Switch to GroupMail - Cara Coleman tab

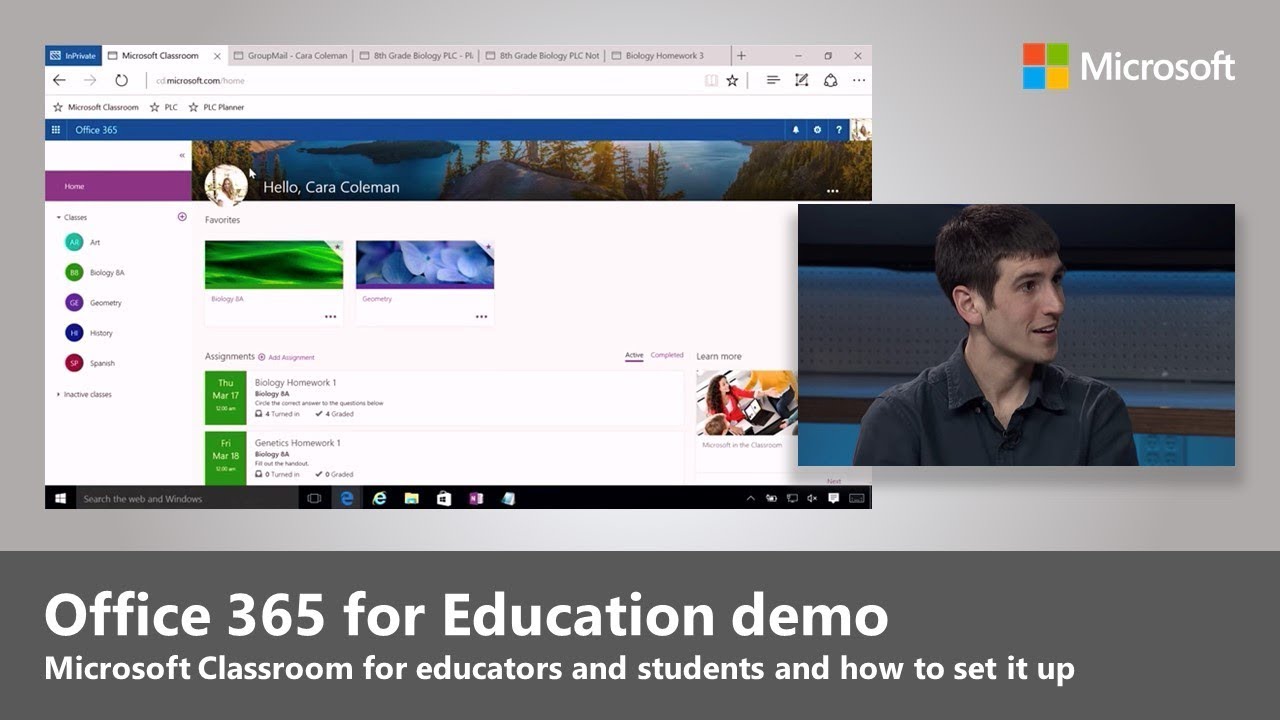click(290, 56)
